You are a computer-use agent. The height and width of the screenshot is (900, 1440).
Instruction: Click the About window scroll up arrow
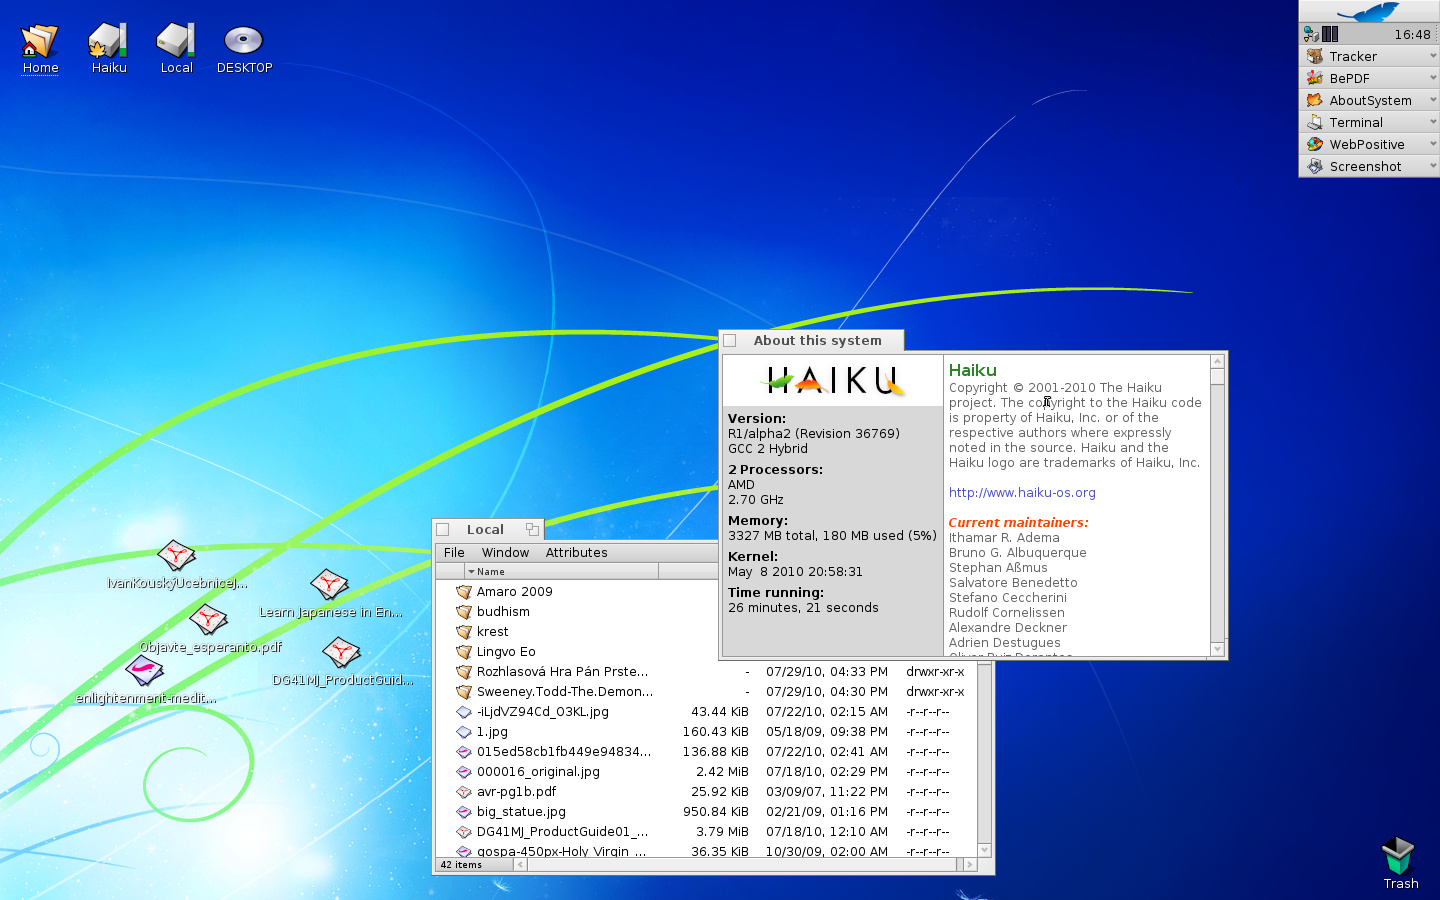click(x=1217, y=362)
